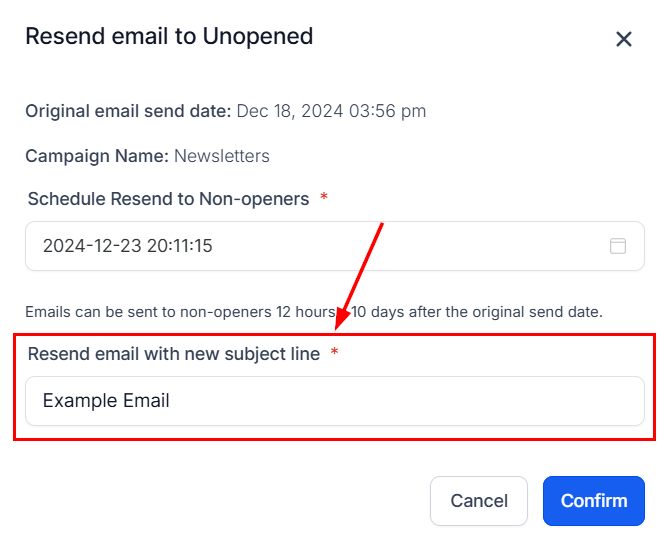The height and width of the screenshot is (546, 672).
Task: Click asterisk beside Schedule Resend label
Action: tap(324, 199)
